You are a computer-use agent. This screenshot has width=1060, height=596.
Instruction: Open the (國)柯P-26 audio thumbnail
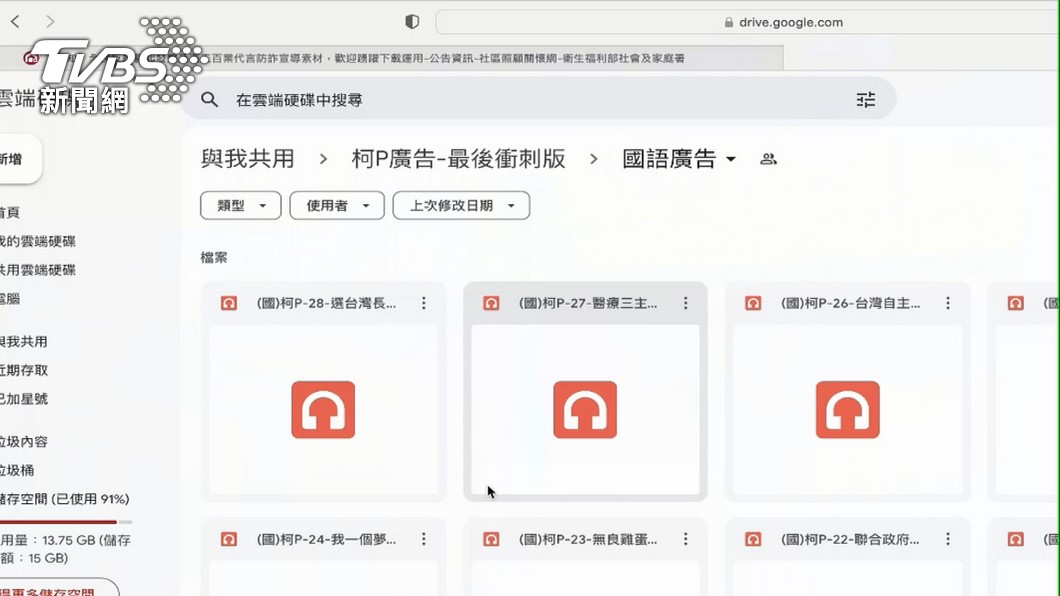(x=847, y=409)
